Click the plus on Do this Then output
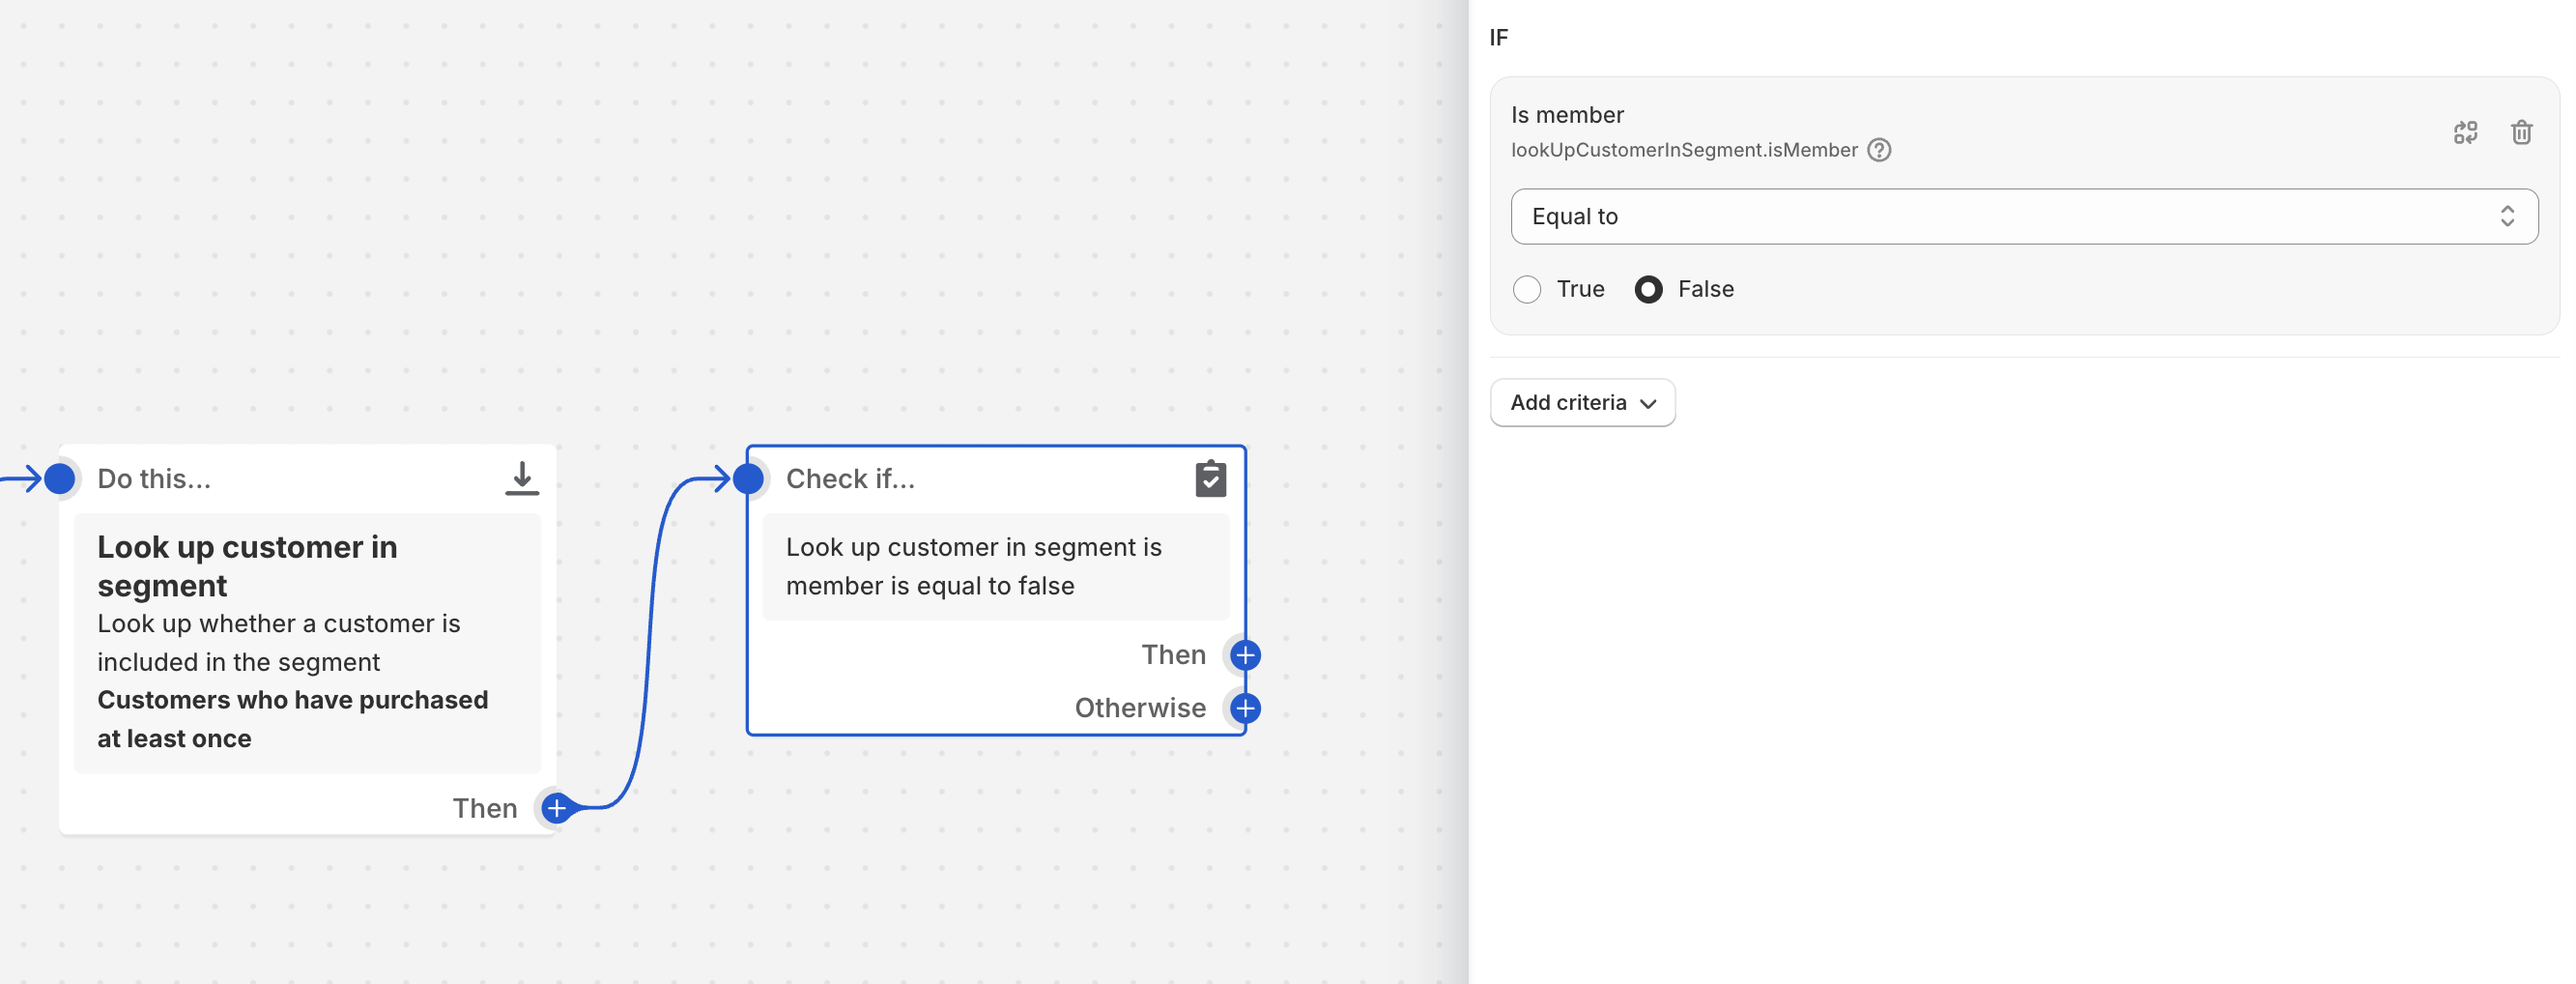Screen dimensions: 2576x984 [557, 807]
